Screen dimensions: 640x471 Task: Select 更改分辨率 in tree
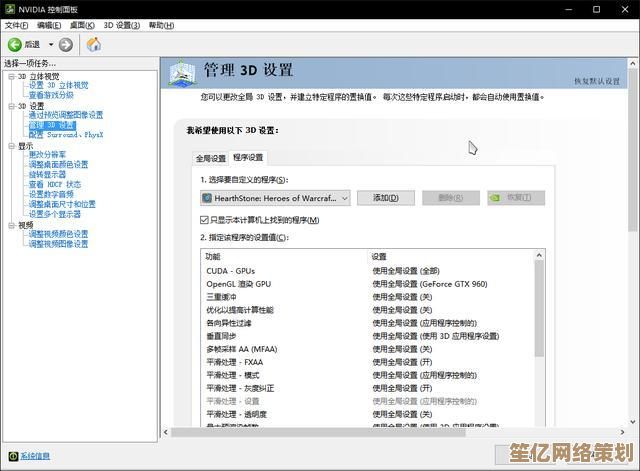(x=47, y=155)
